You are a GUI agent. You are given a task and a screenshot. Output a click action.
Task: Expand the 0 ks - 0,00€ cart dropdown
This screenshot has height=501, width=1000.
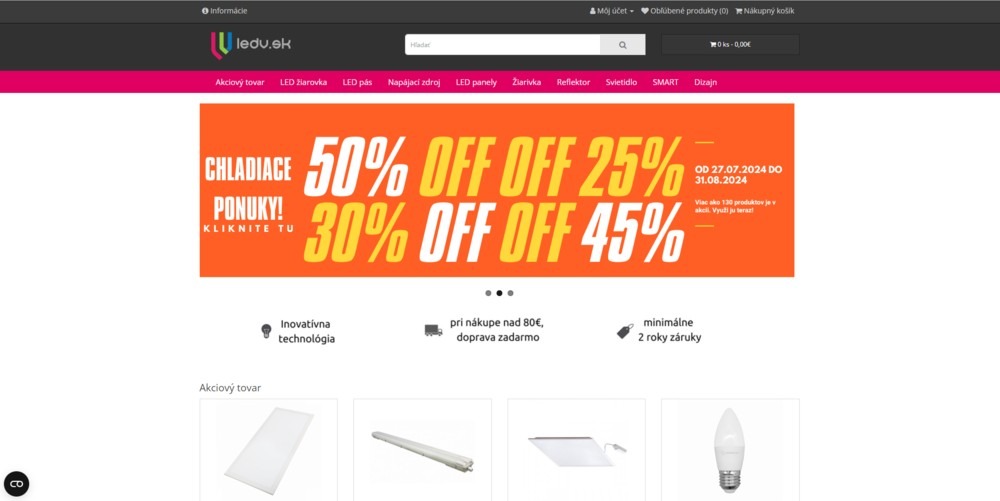(730, 45)
